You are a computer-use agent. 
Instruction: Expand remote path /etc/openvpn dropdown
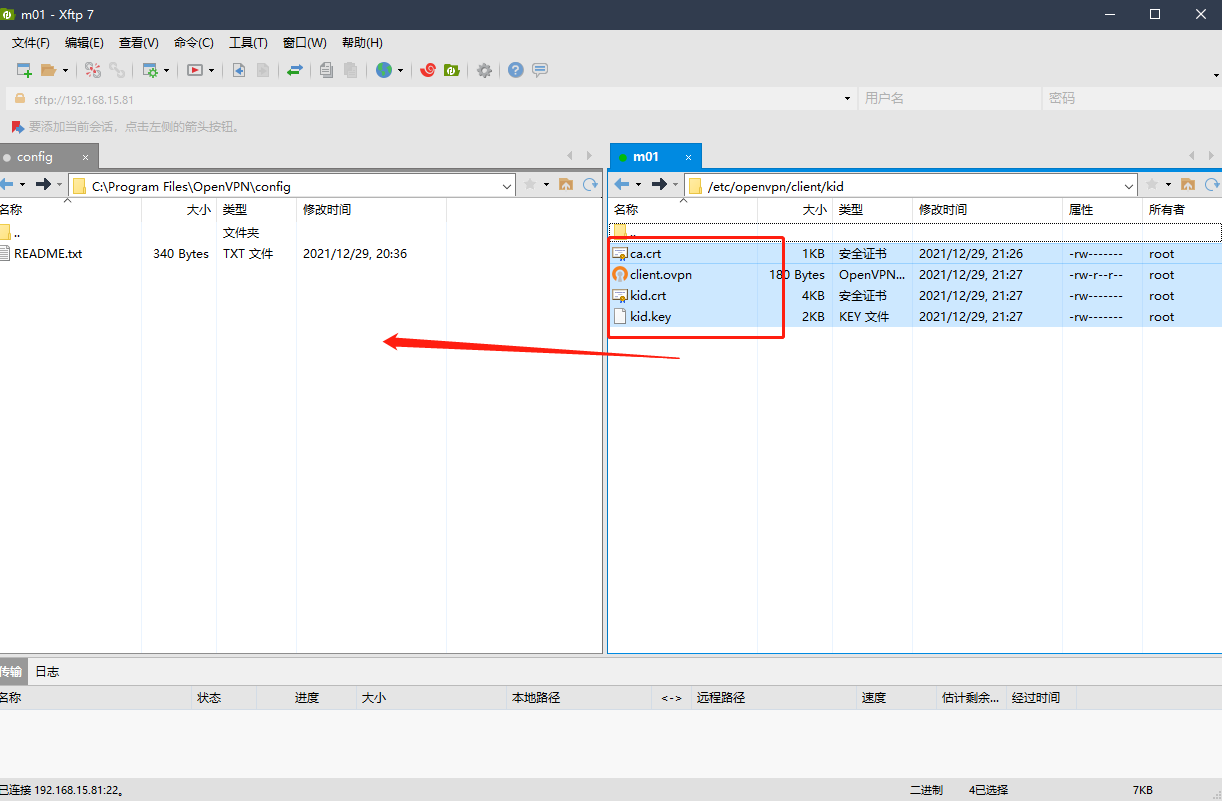1129,186
